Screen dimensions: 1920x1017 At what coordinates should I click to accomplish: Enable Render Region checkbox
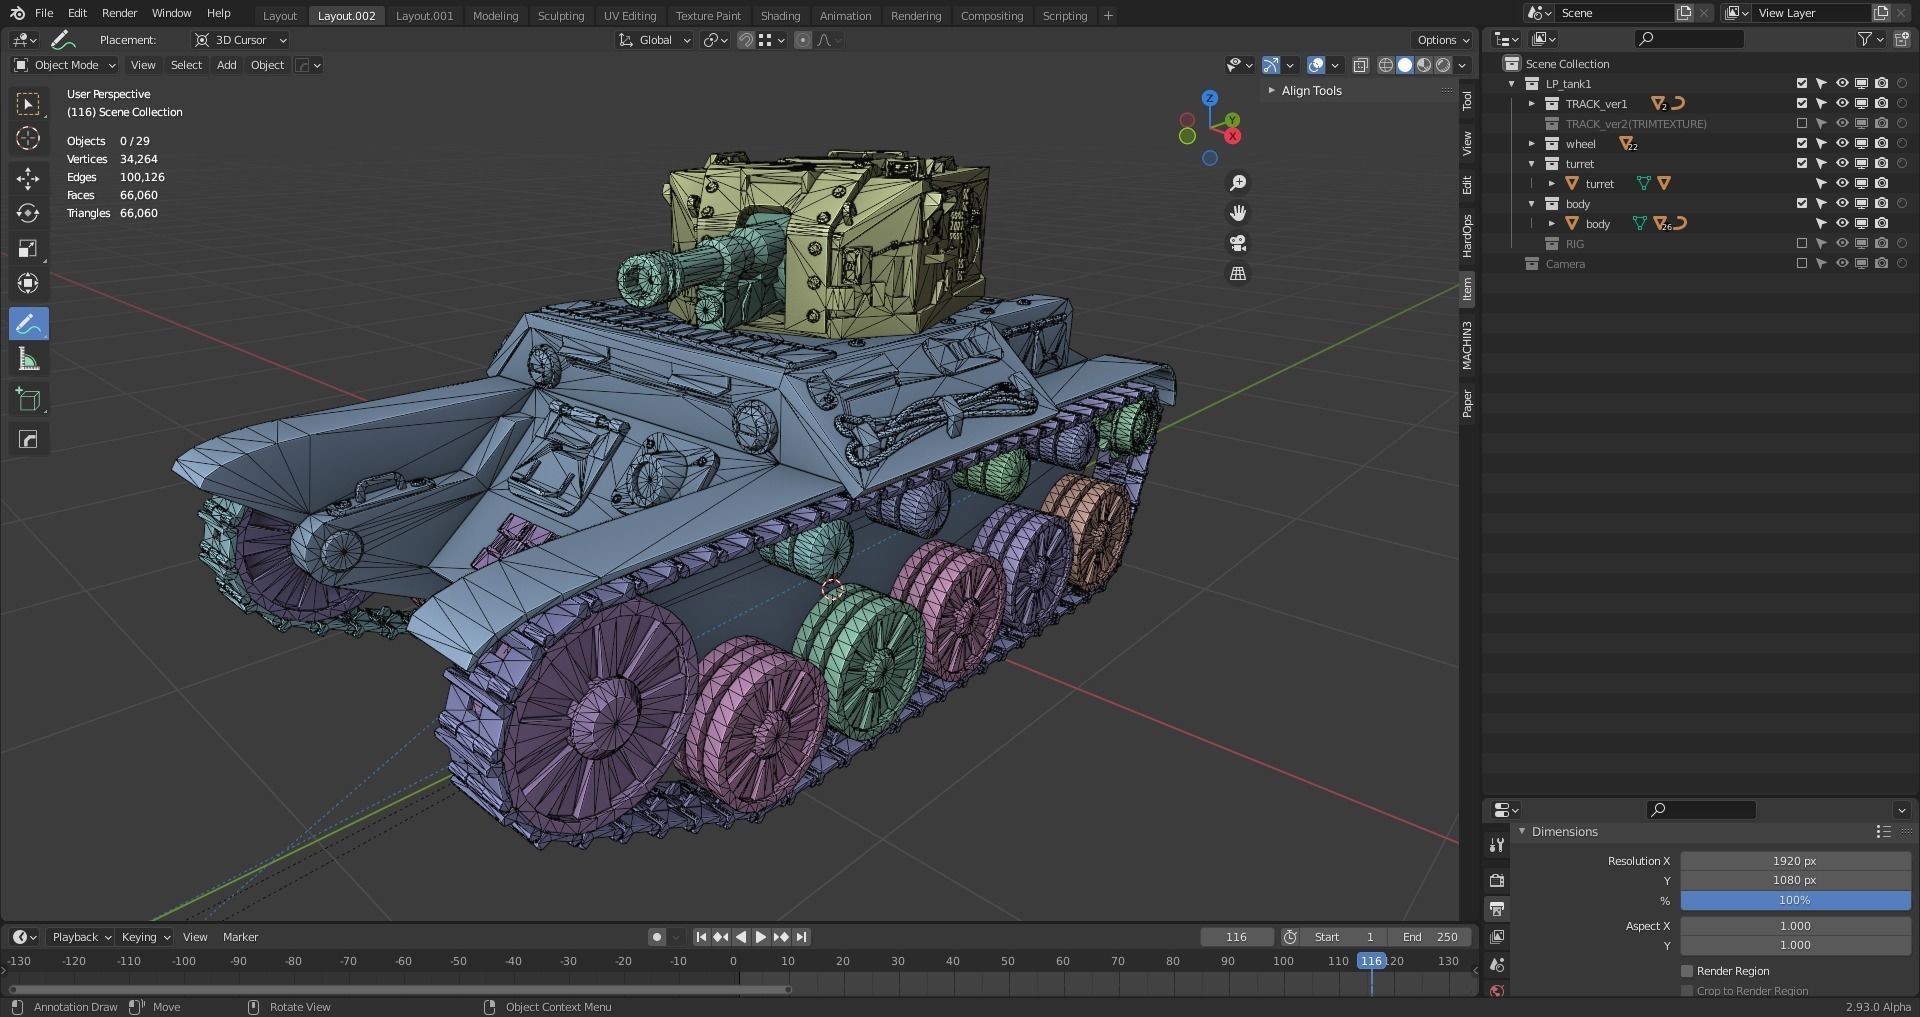[x=1687, y=971]
